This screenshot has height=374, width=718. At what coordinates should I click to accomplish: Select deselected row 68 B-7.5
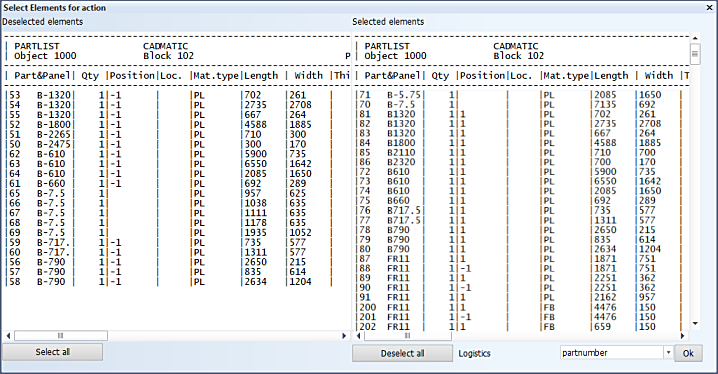click(x=177, y=223)
